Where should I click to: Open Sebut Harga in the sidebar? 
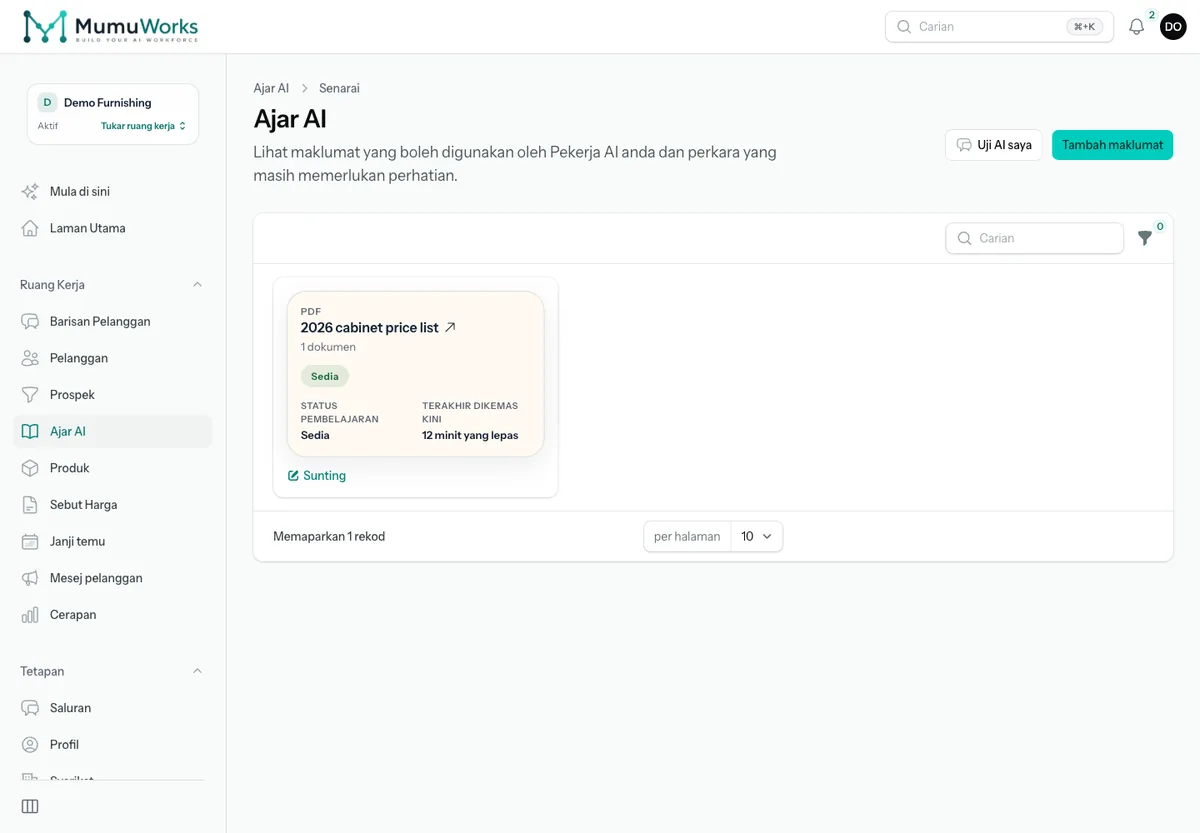113,505
